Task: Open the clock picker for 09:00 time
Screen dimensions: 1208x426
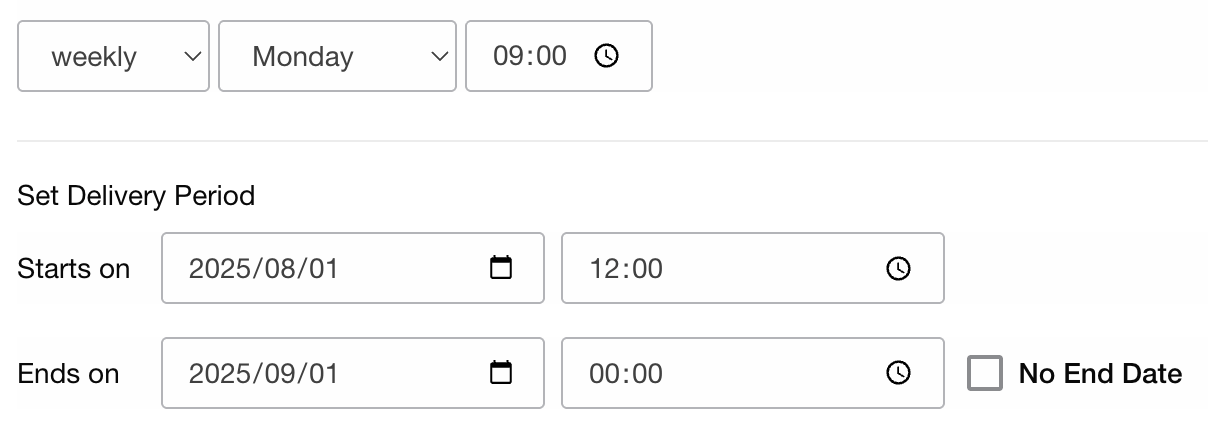Action: pyautogui.click(x=607, y=56)
